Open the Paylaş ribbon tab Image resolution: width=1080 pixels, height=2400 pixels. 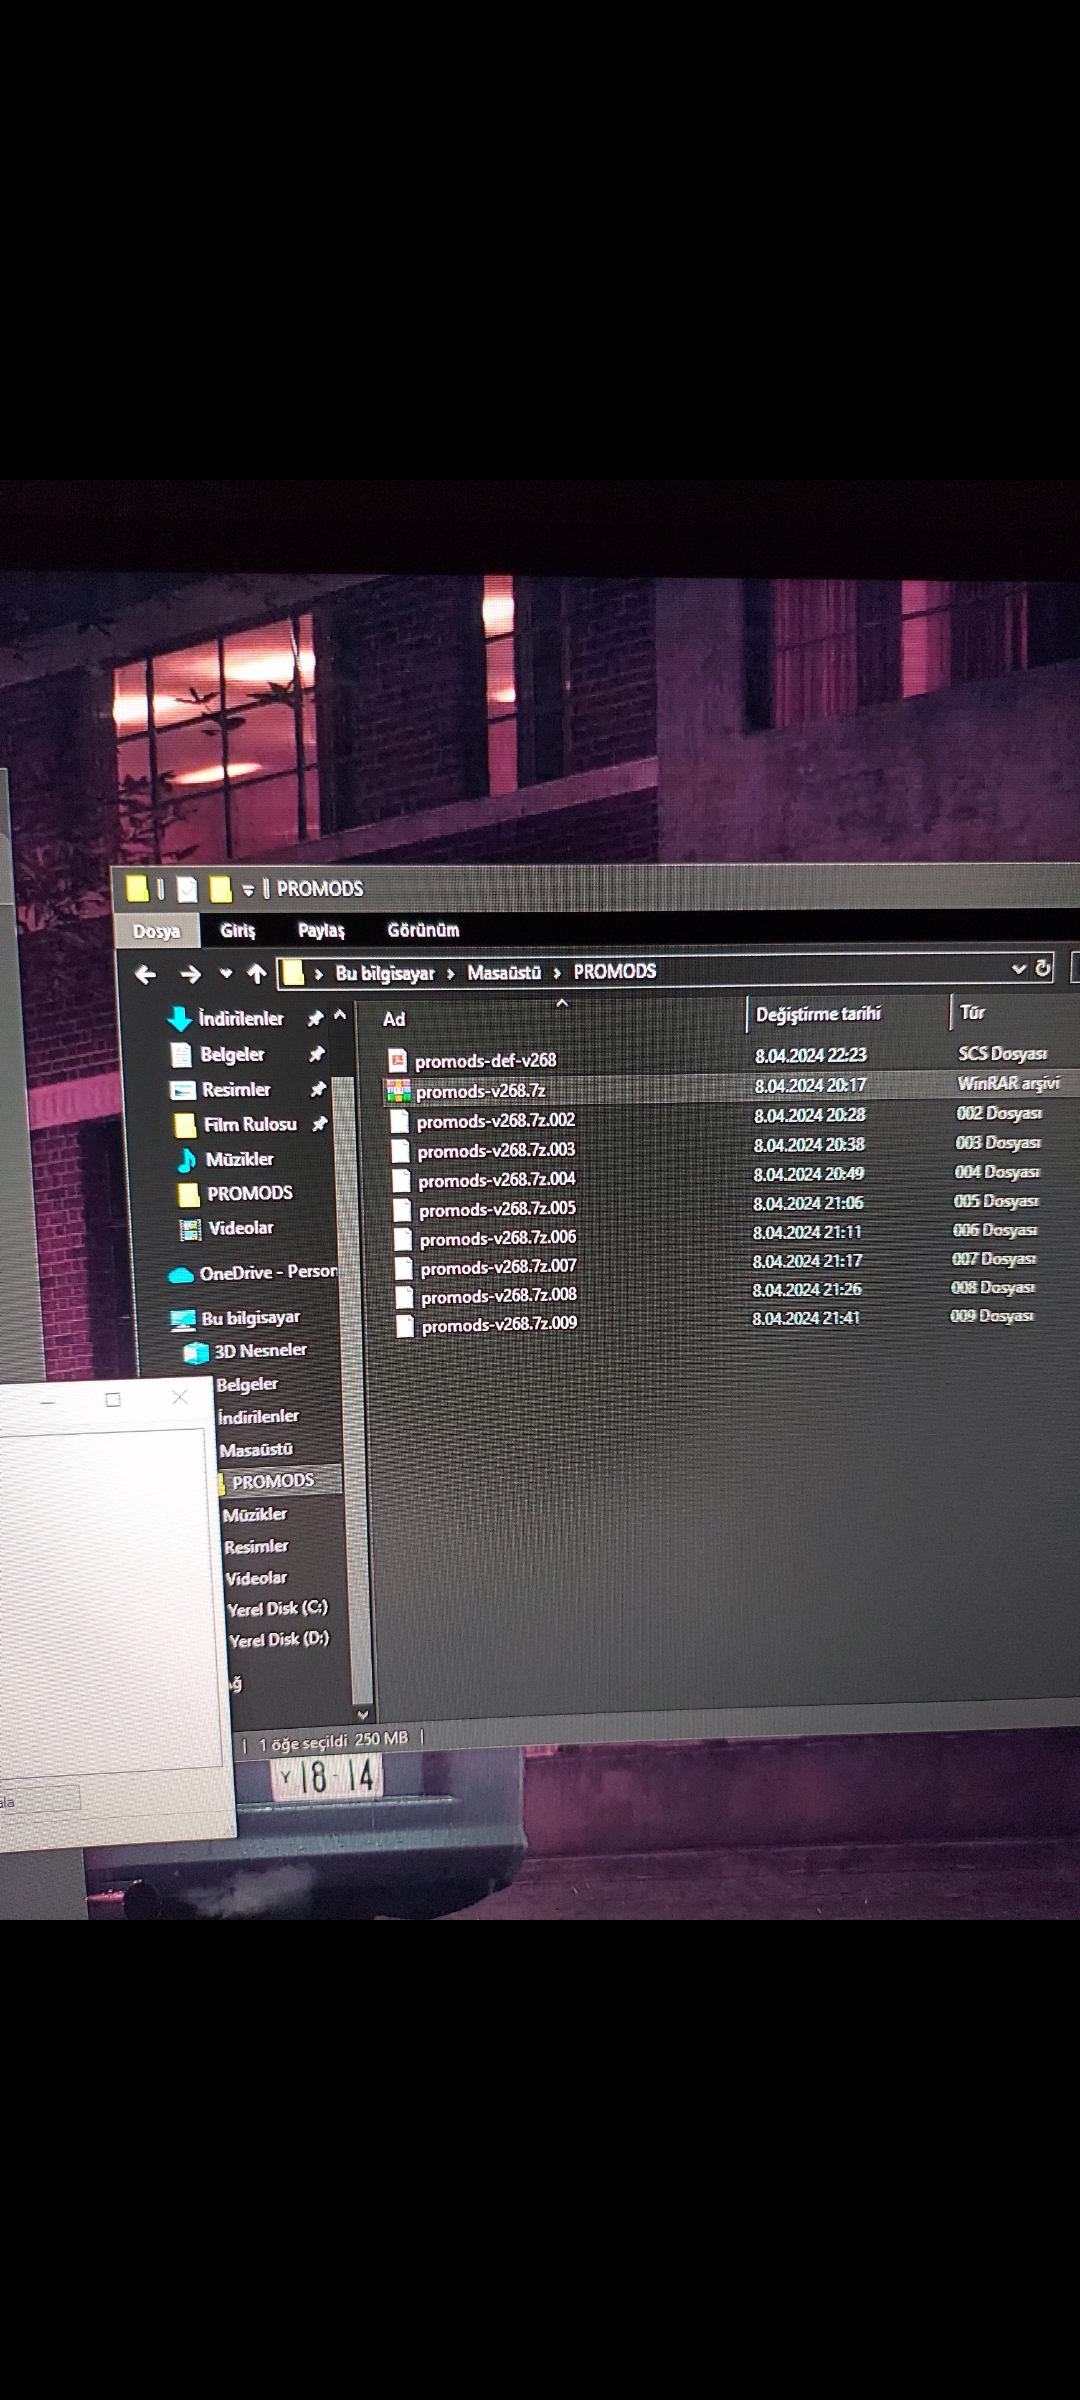321,930
